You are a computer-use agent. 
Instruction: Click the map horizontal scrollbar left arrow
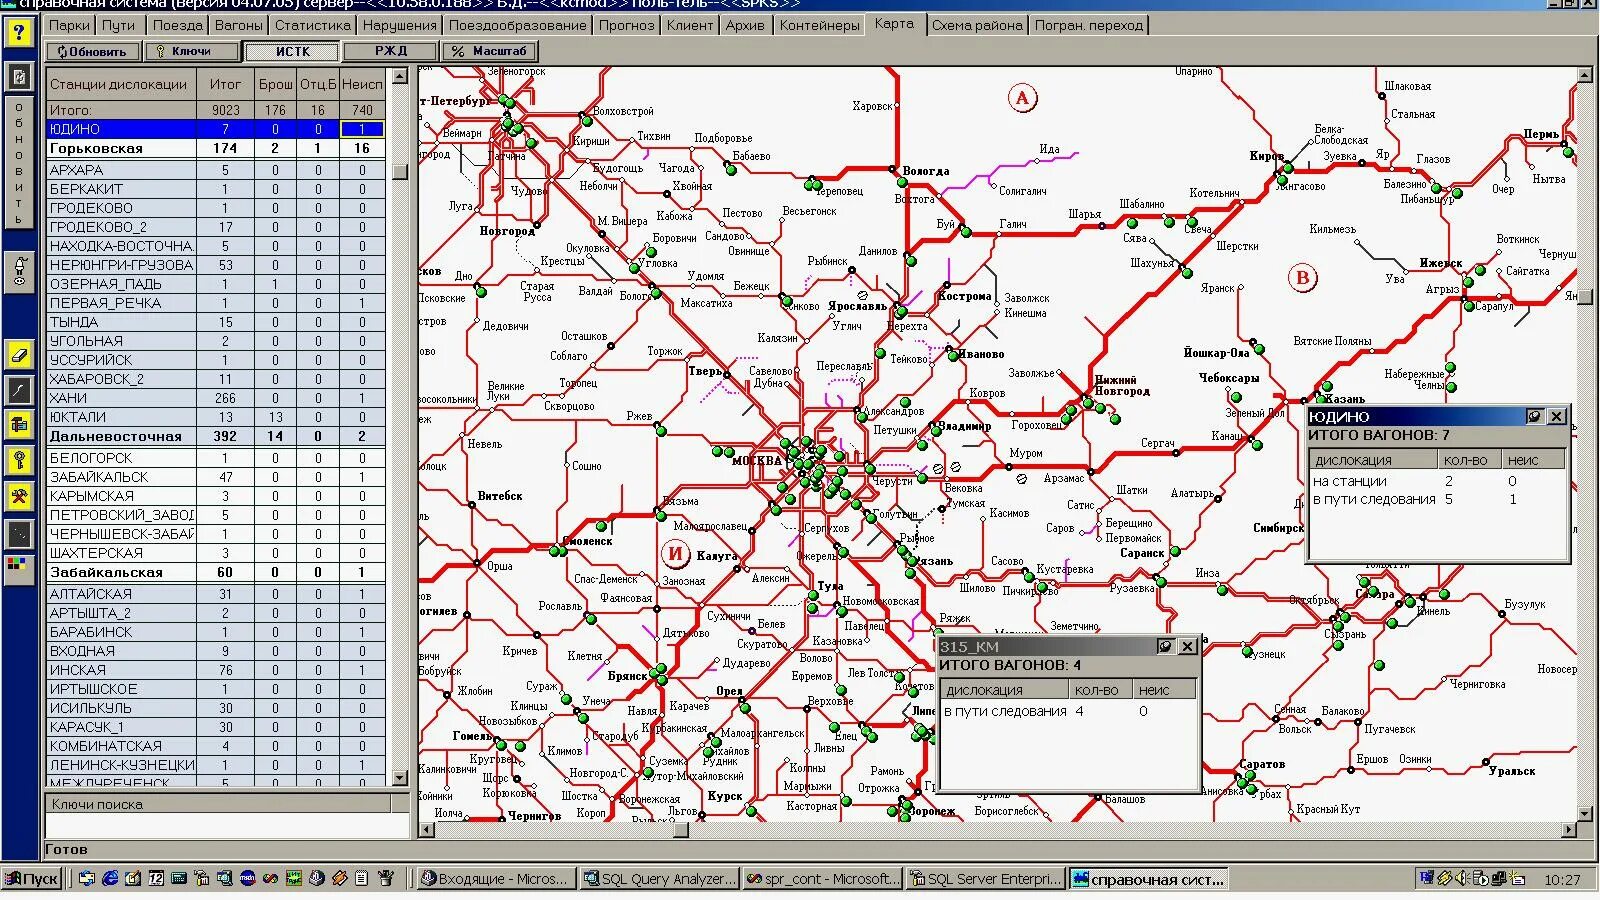pos(427,830)
